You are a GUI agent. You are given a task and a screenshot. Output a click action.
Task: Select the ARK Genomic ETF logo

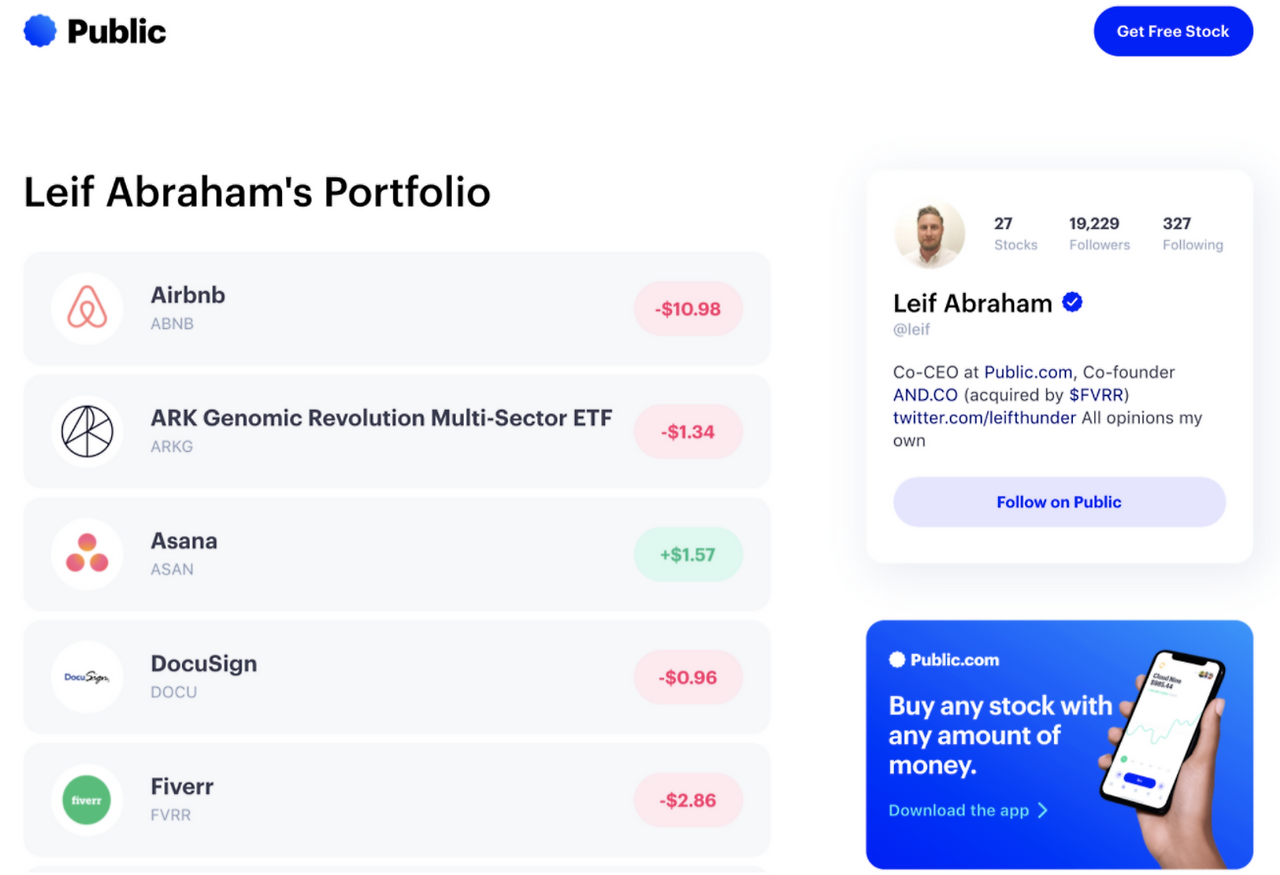(x=87, y=431)
